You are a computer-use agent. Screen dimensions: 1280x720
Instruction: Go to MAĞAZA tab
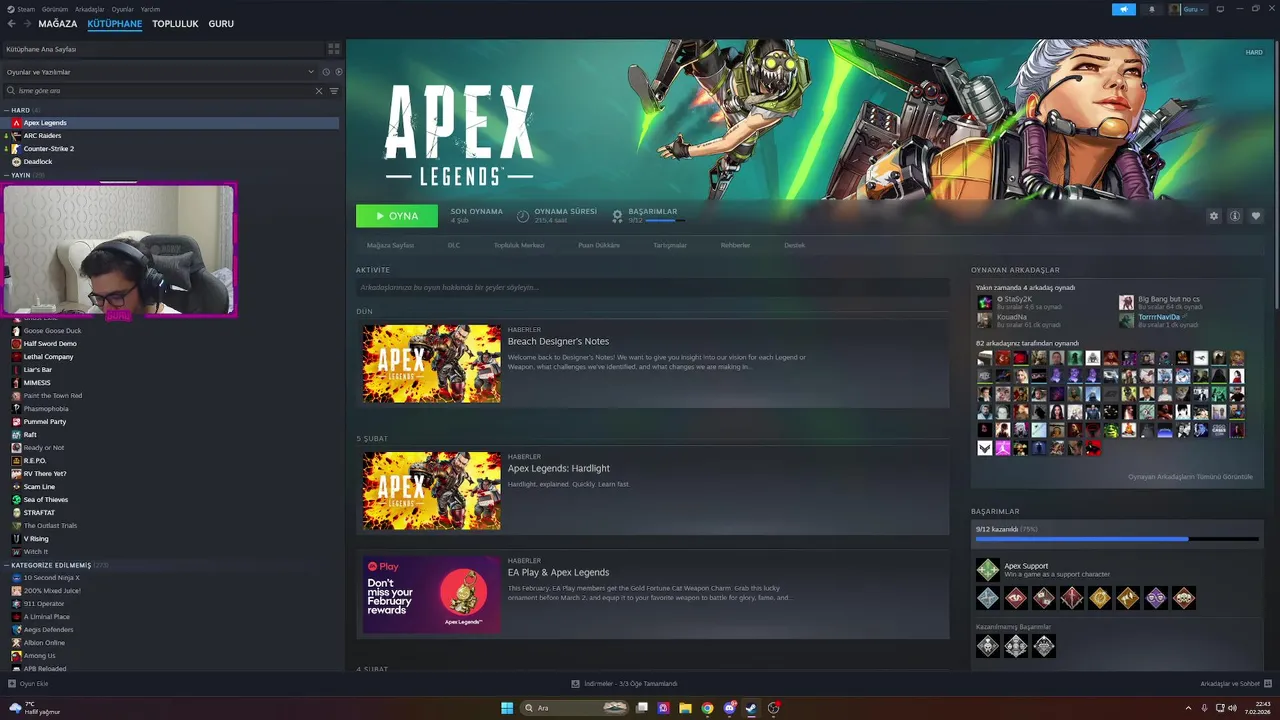[x=58, y=24]
